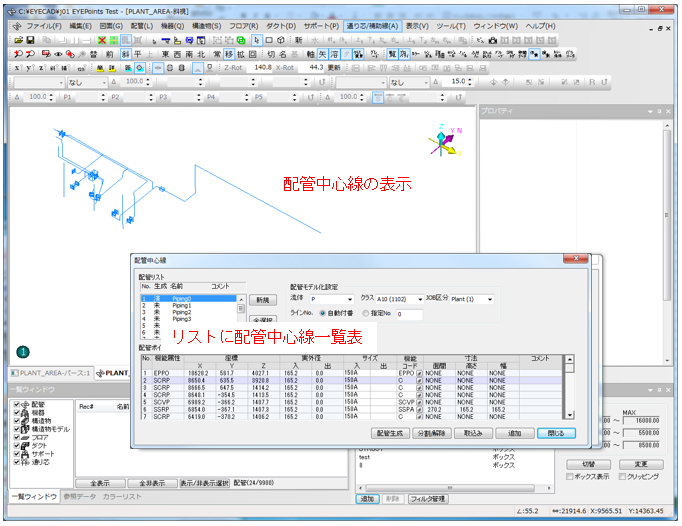
Task: Open the 通り芯/補助線(A) menu
Action: pos(372,26)
